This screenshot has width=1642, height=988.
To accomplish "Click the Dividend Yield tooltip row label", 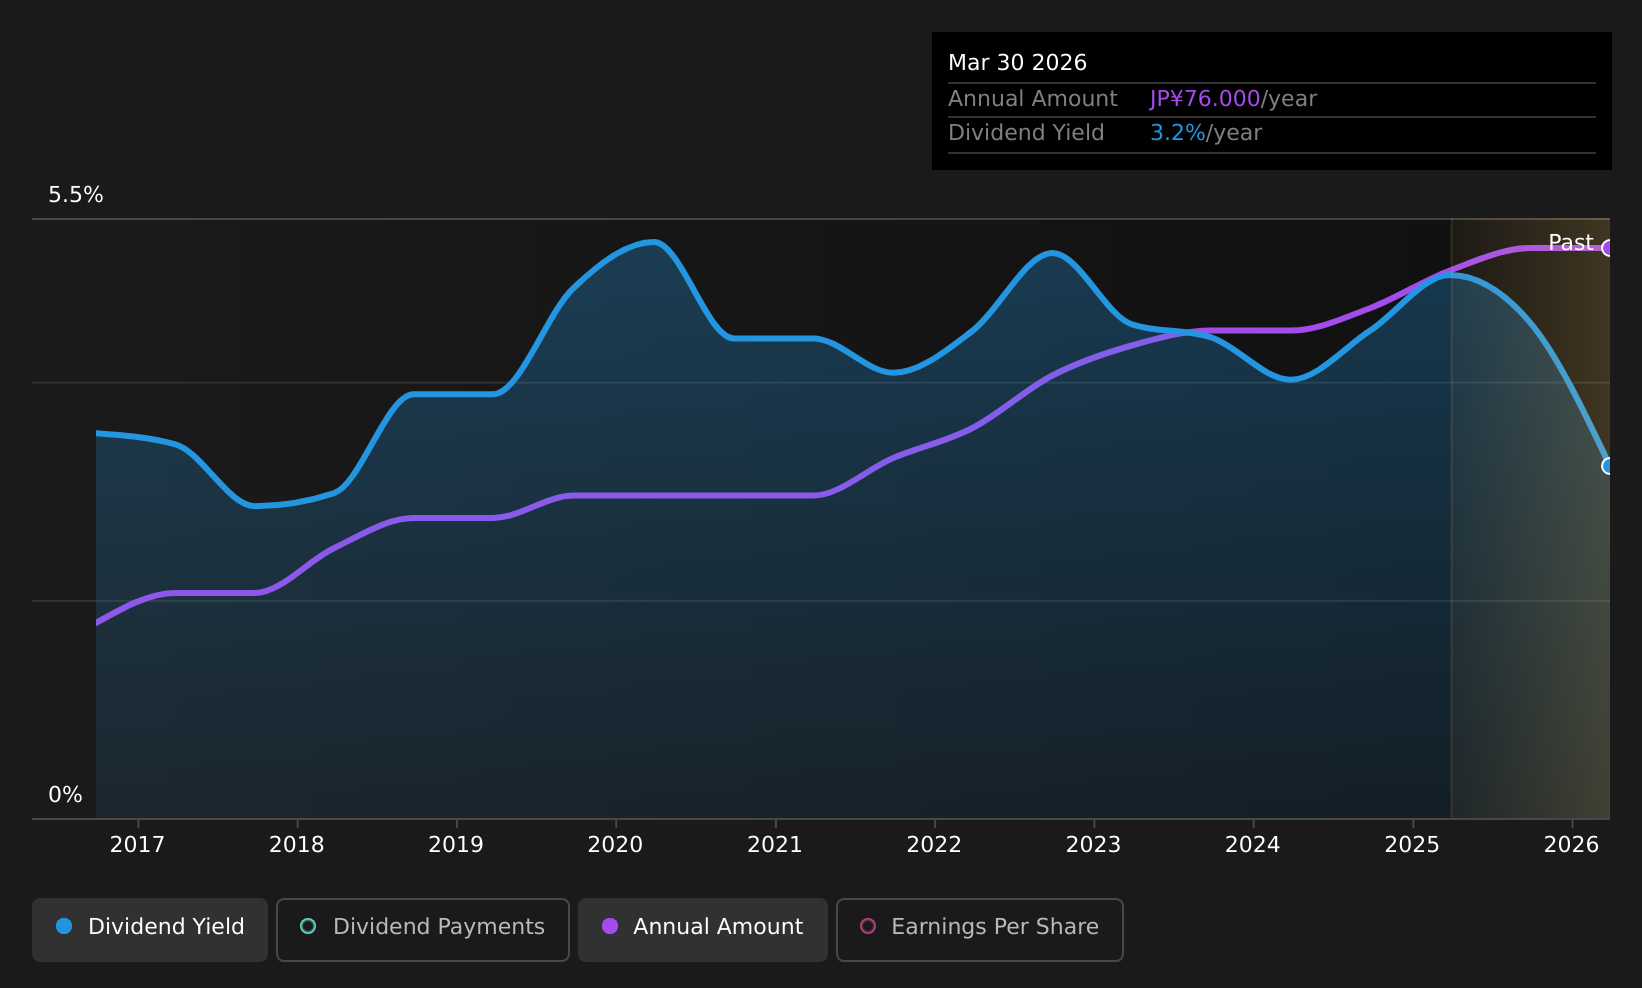I will click(1026, 133).
